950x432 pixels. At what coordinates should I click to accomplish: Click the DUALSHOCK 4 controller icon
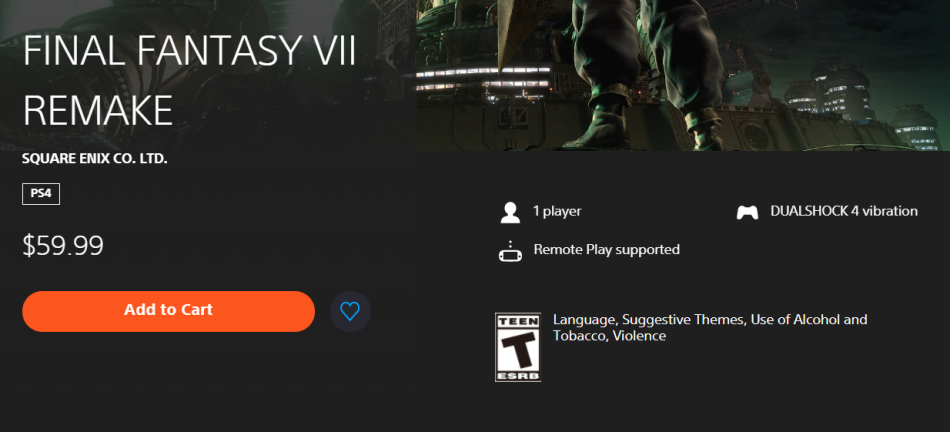[x=747, y=213]
